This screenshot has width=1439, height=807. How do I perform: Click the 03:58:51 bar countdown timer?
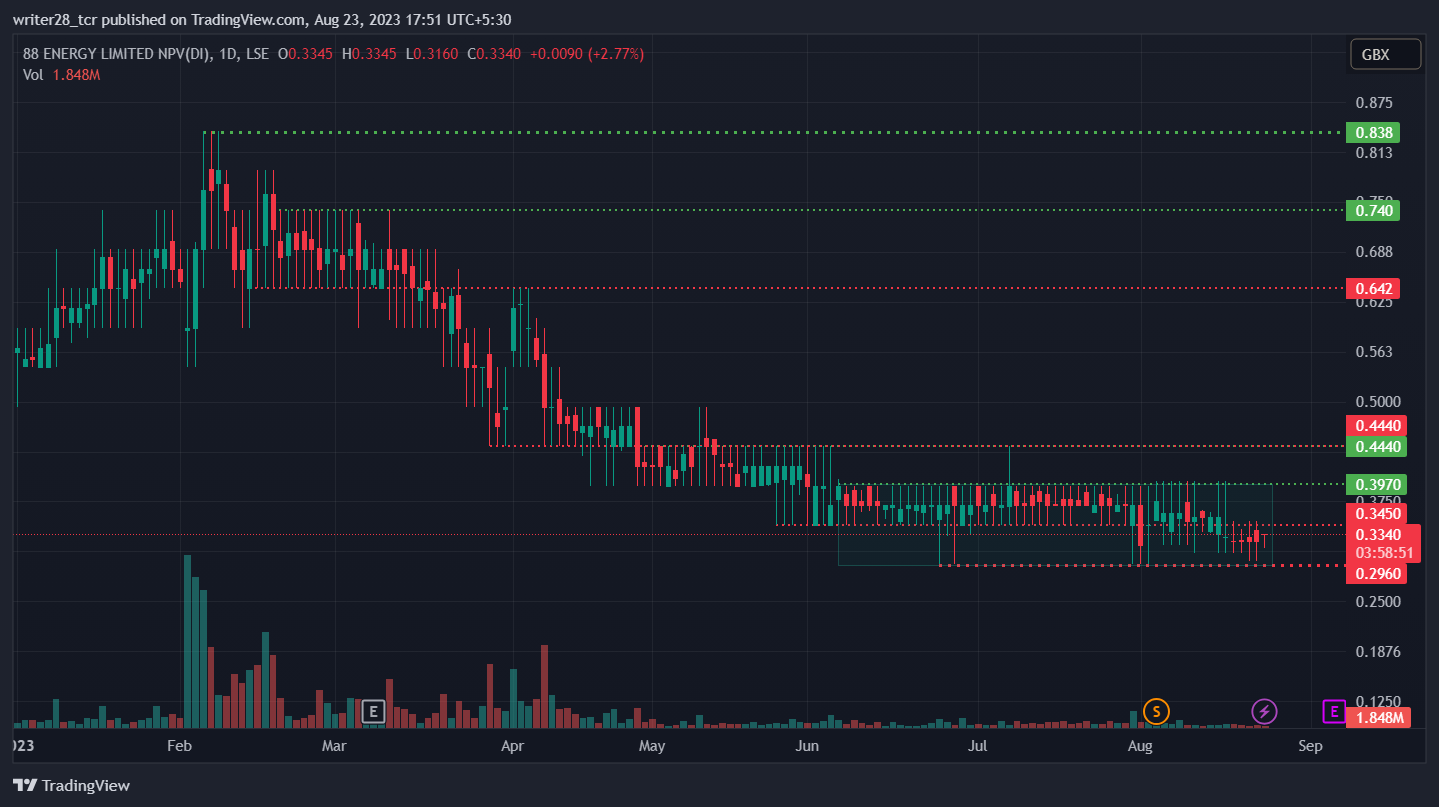tap(1384, 553)
